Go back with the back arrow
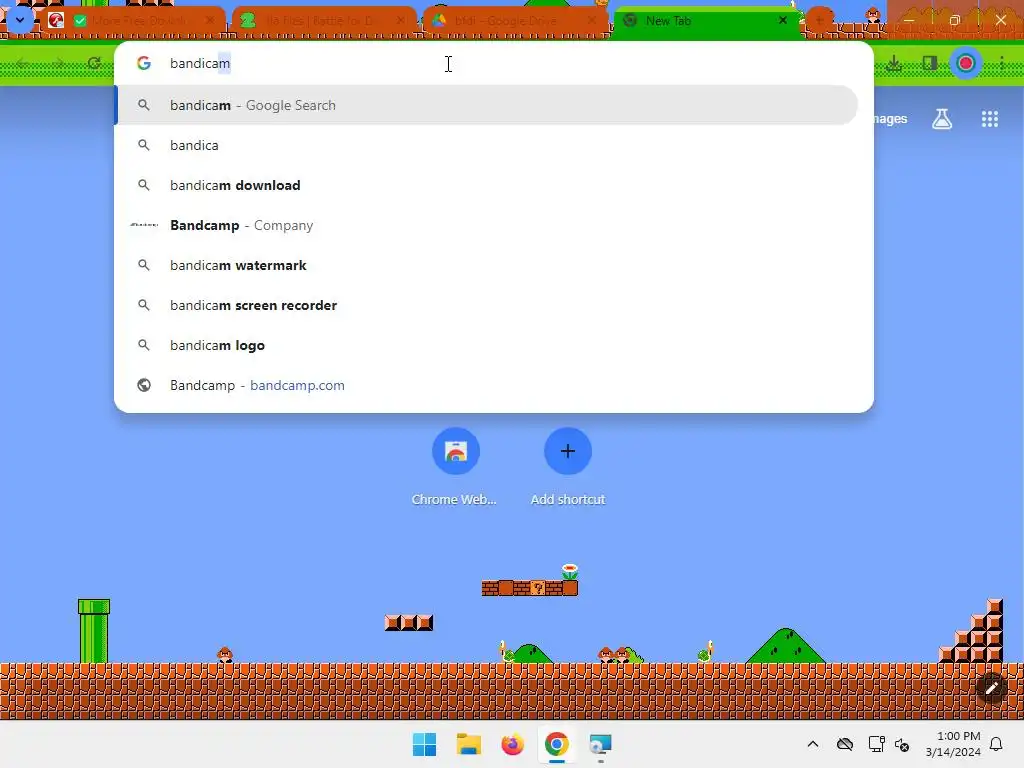The height and width of the screenshot is (768, 1024). point(22,63)
